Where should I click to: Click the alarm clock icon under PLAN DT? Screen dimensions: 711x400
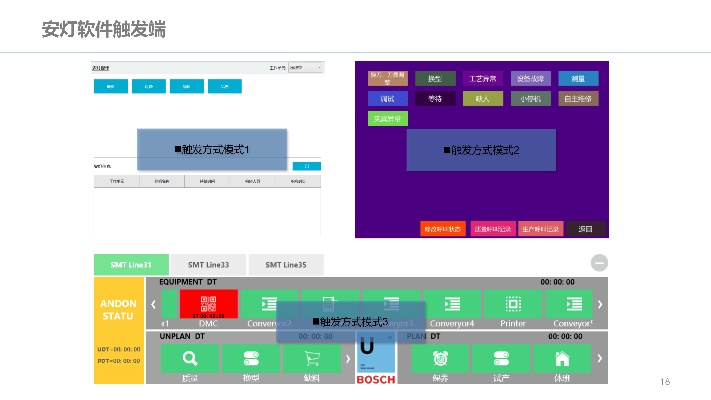pos(440,358)
